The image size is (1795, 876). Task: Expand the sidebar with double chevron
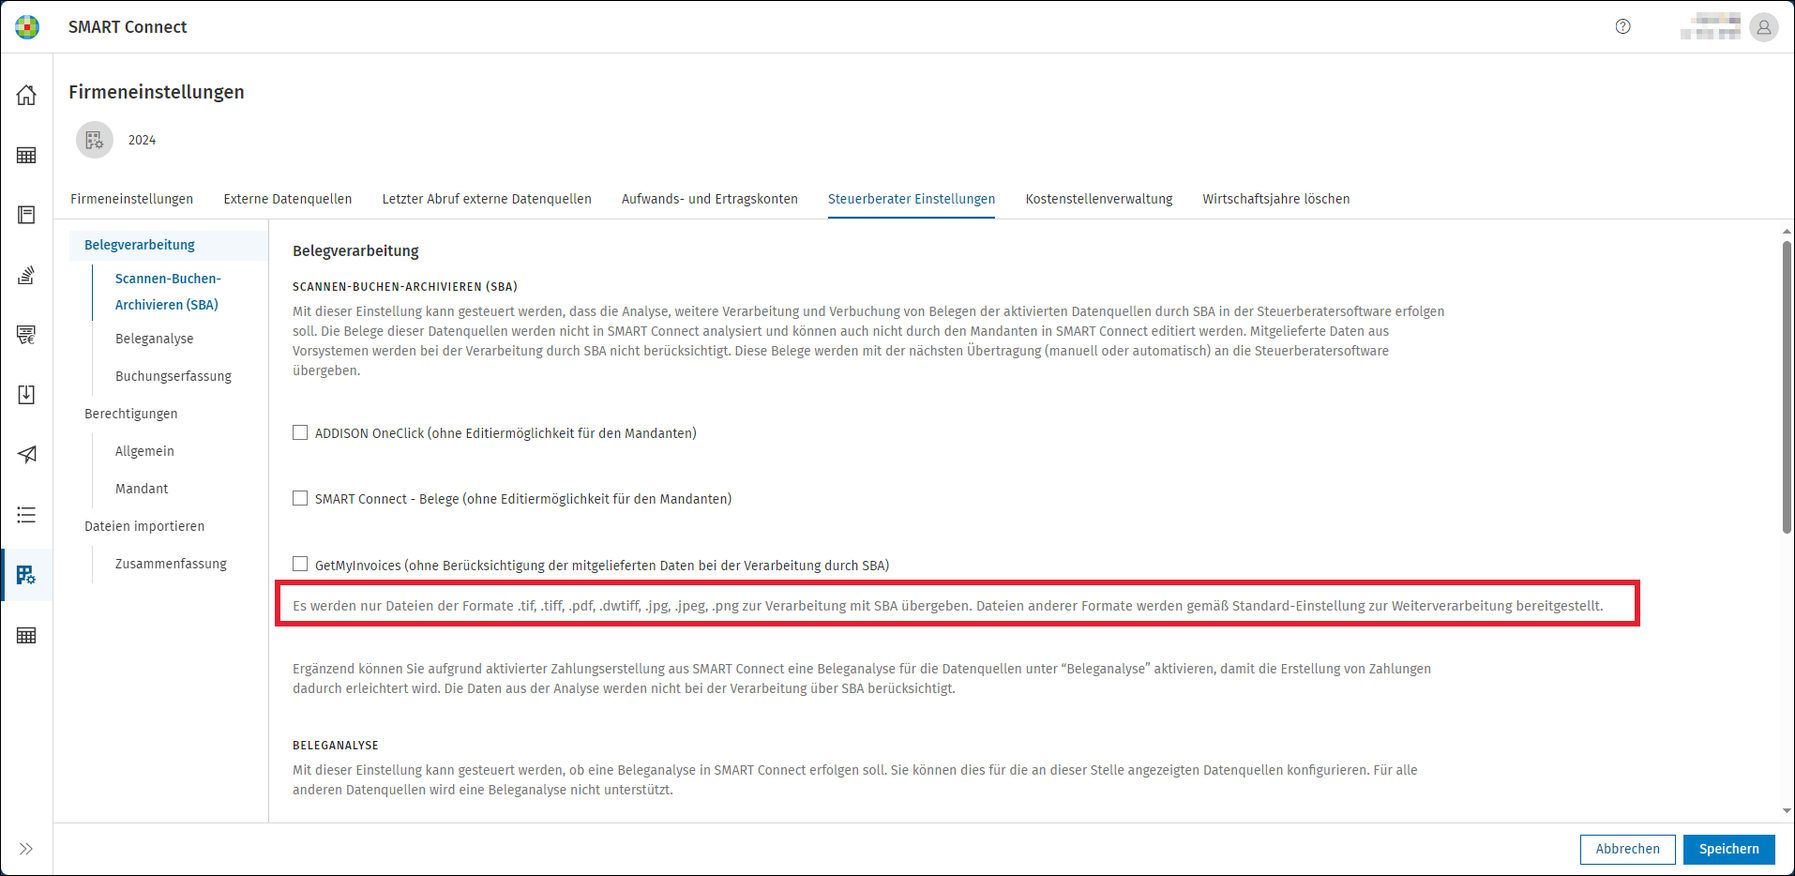pyautogui.click(x=26, y=849)
